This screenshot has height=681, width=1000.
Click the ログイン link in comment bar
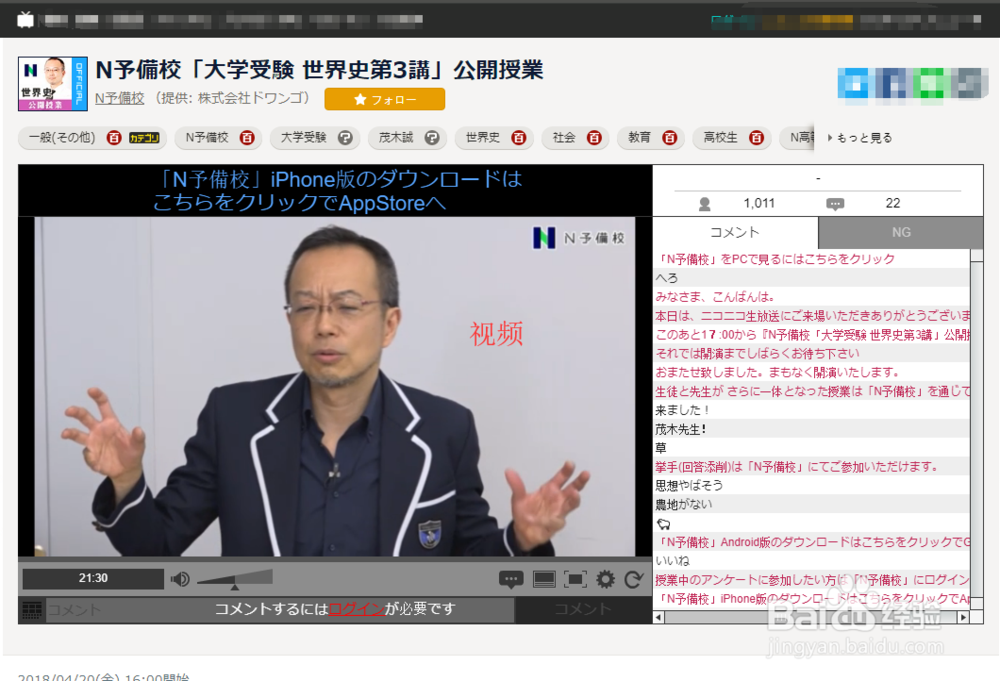click(357, 609)
